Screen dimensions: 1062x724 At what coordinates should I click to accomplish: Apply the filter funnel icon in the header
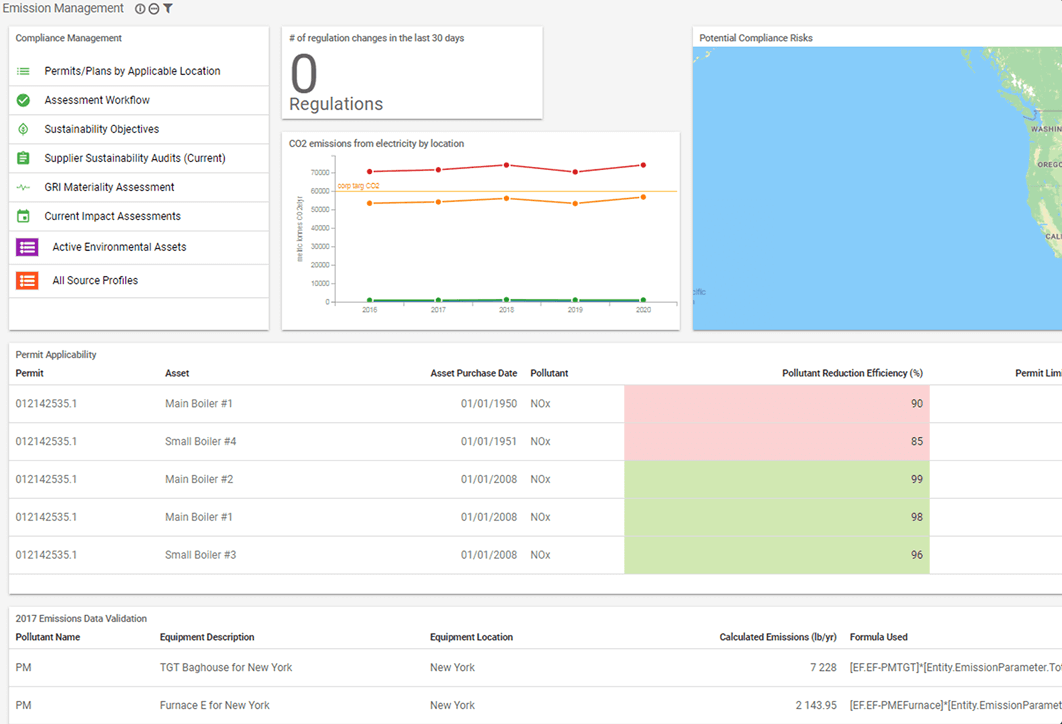point(170,7)
